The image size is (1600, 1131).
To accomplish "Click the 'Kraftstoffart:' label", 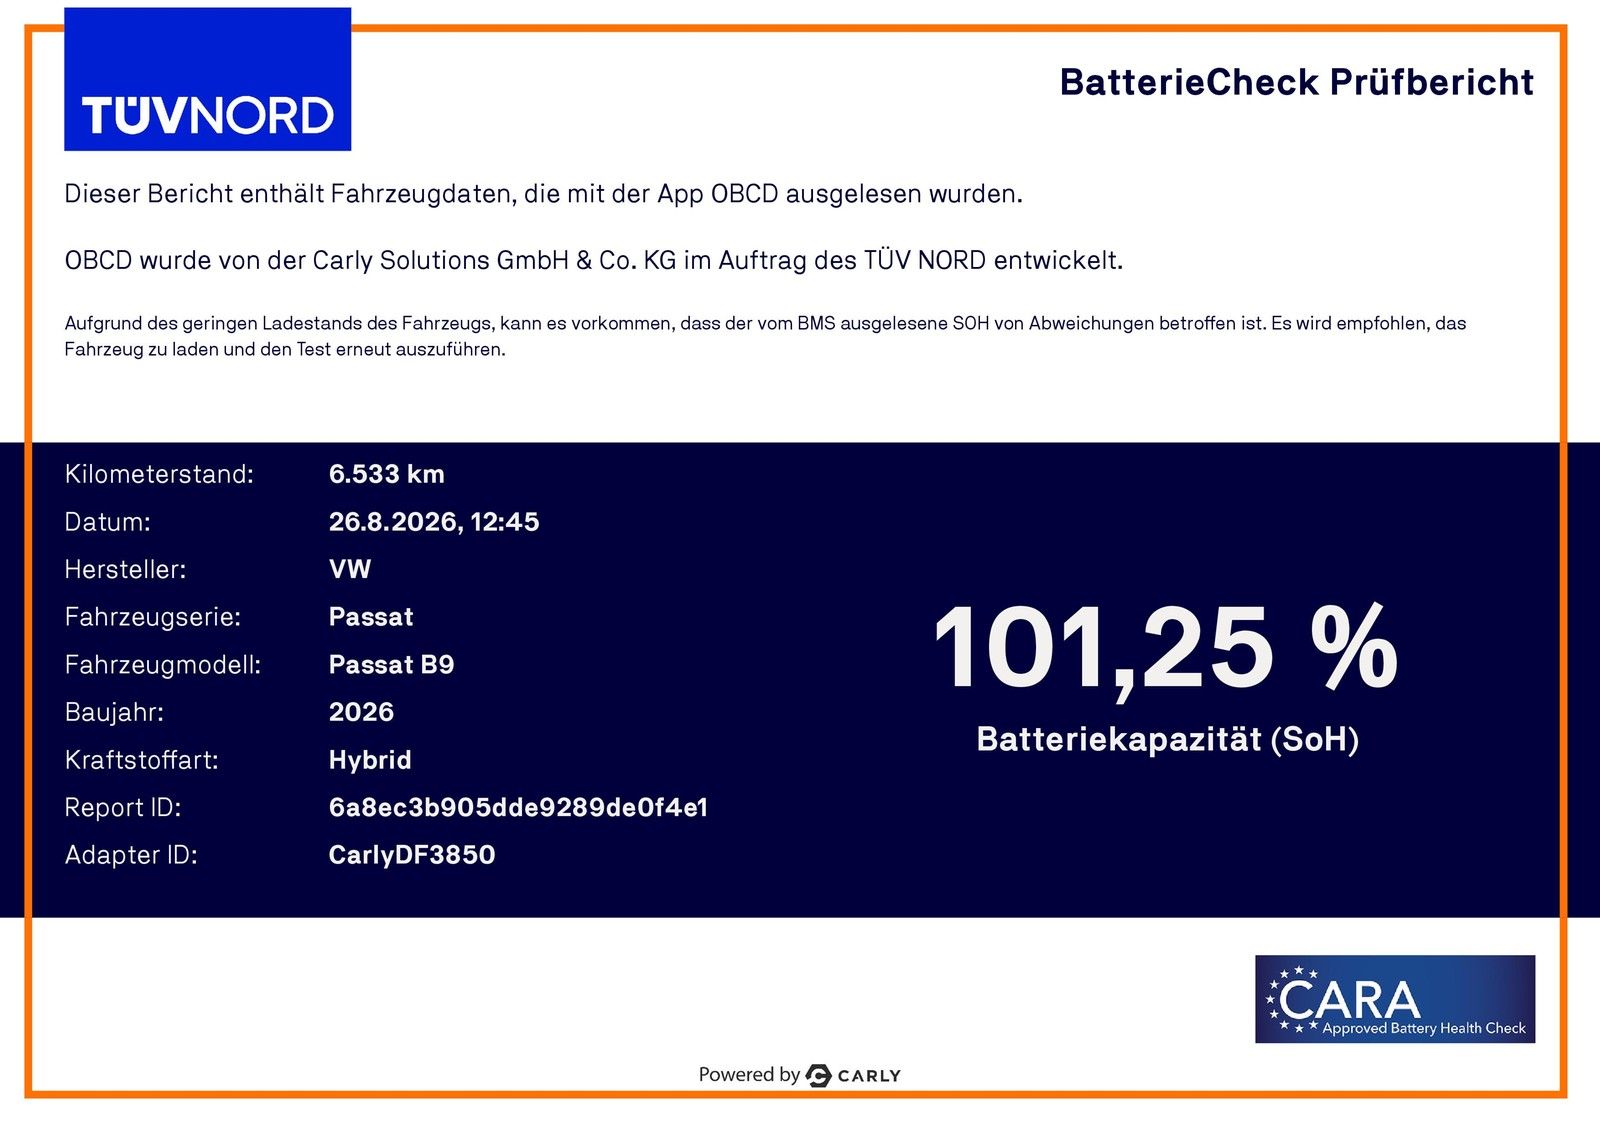I will (x=141, y=760).
